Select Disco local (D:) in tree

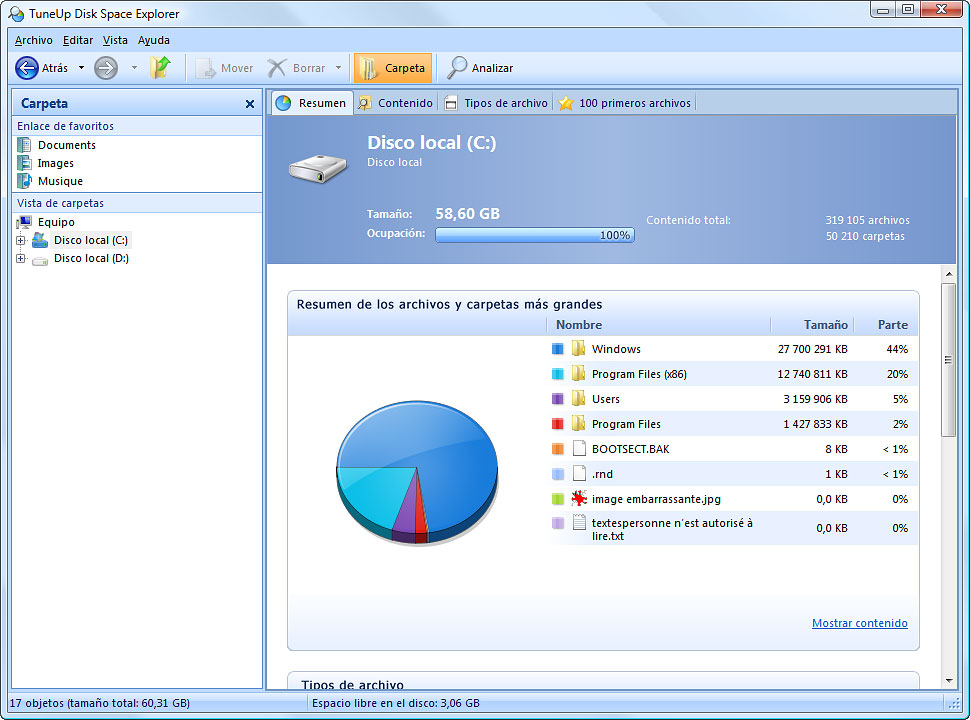point(92,259)
